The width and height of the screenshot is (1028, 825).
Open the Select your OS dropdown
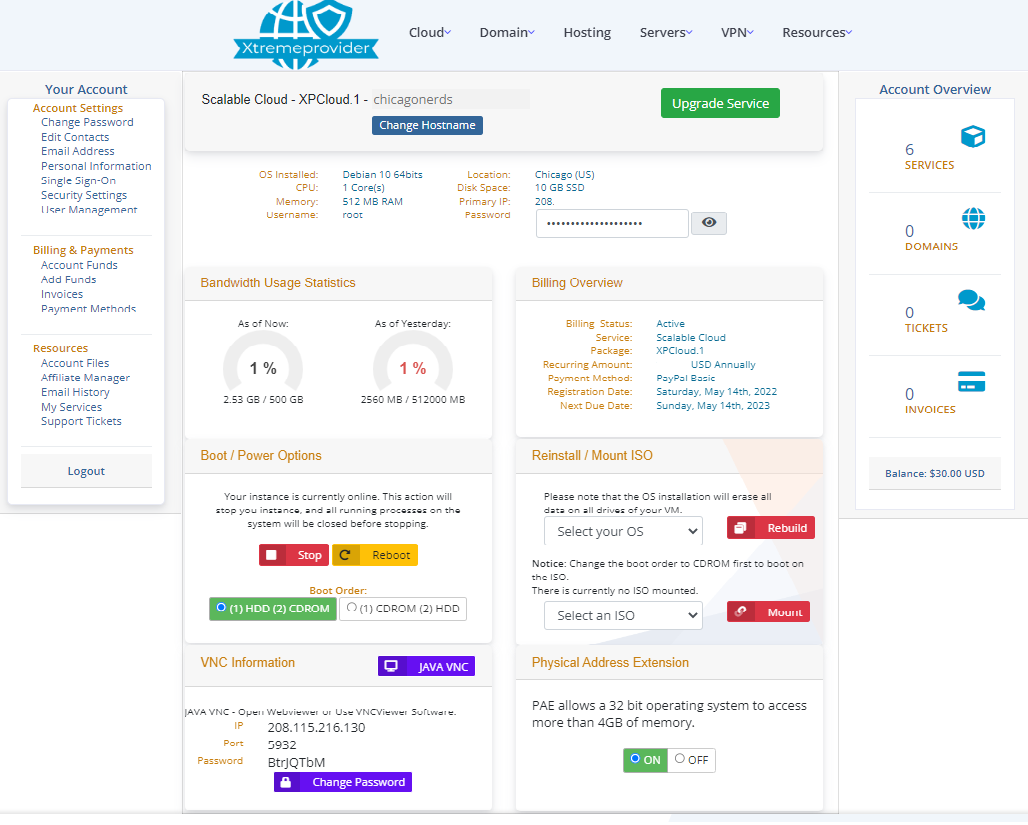(623, 531)
